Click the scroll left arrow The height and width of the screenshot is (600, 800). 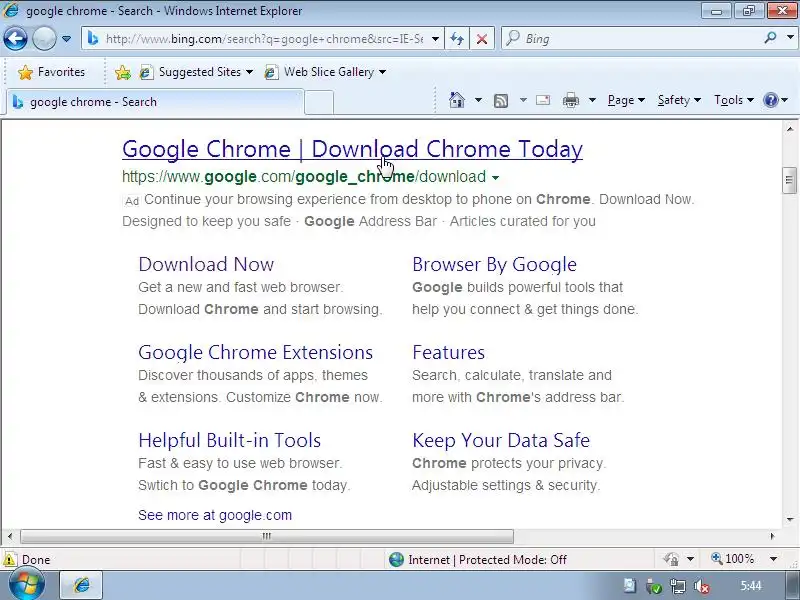pyautogui.click(x=10, y=536)
